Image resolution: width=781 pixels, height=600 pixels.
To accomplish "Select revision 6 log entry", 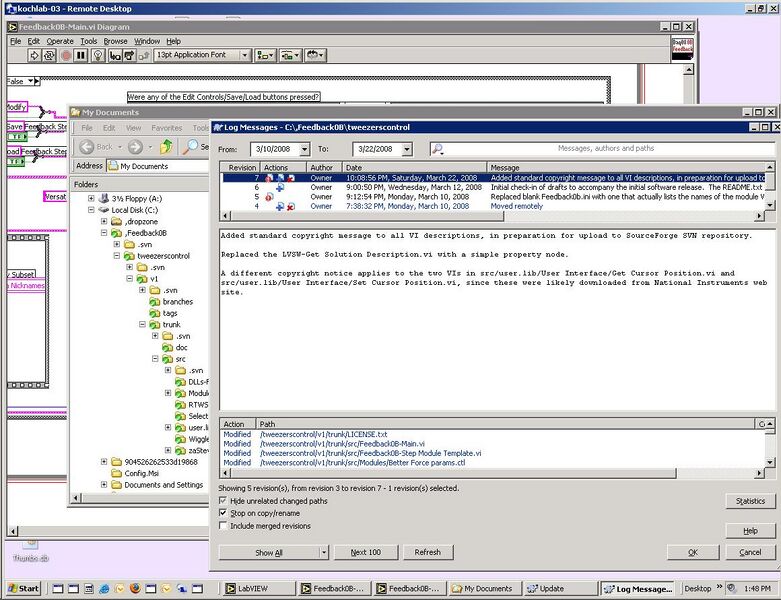I will tap(494, 187).
